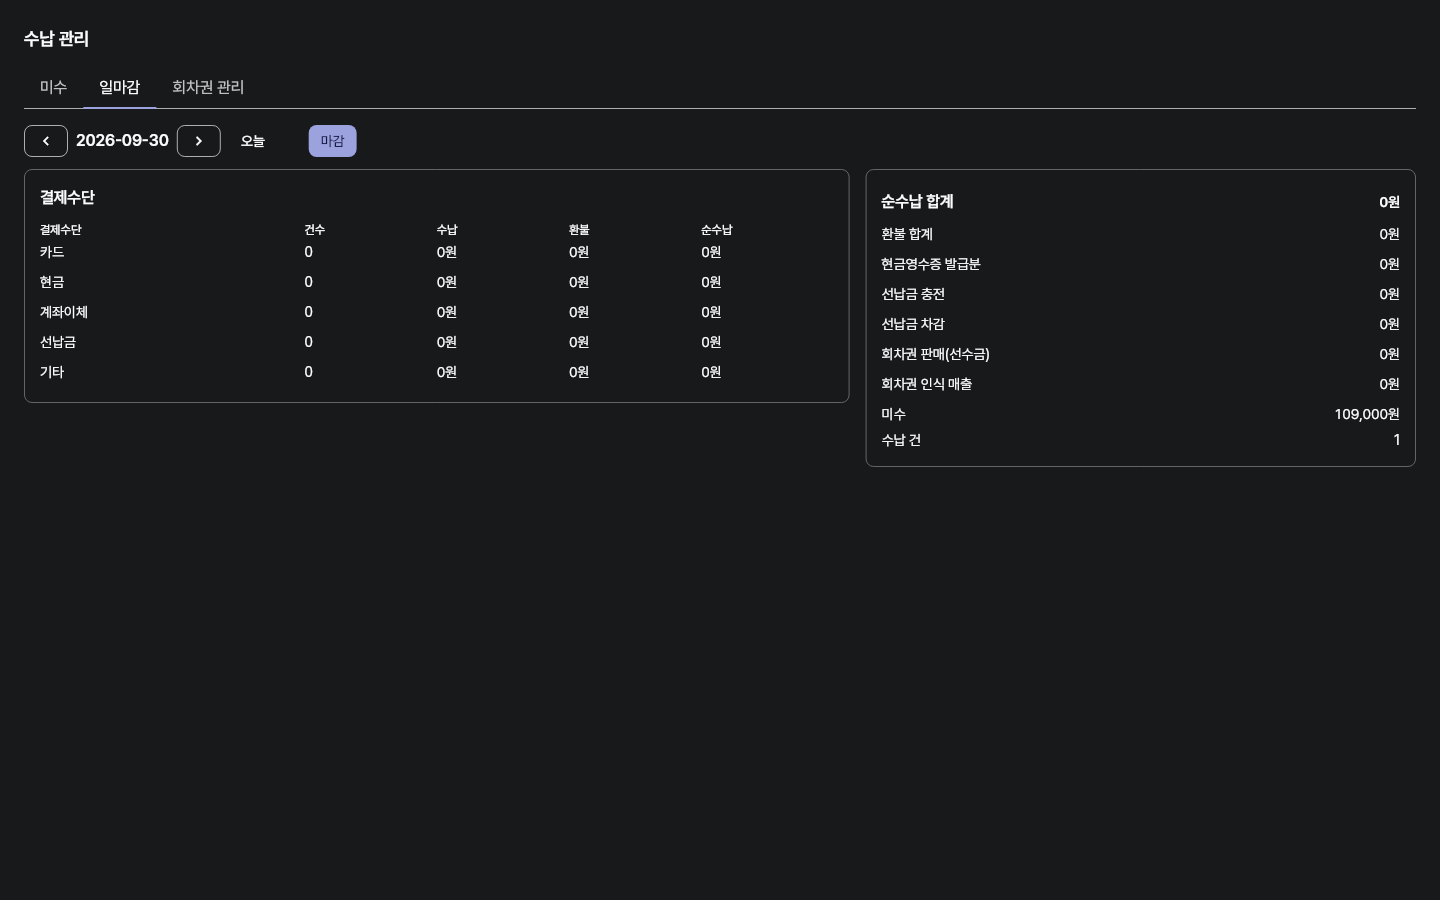
Task: Open the 회차권 관리 tab
Action: pos(208,87)
